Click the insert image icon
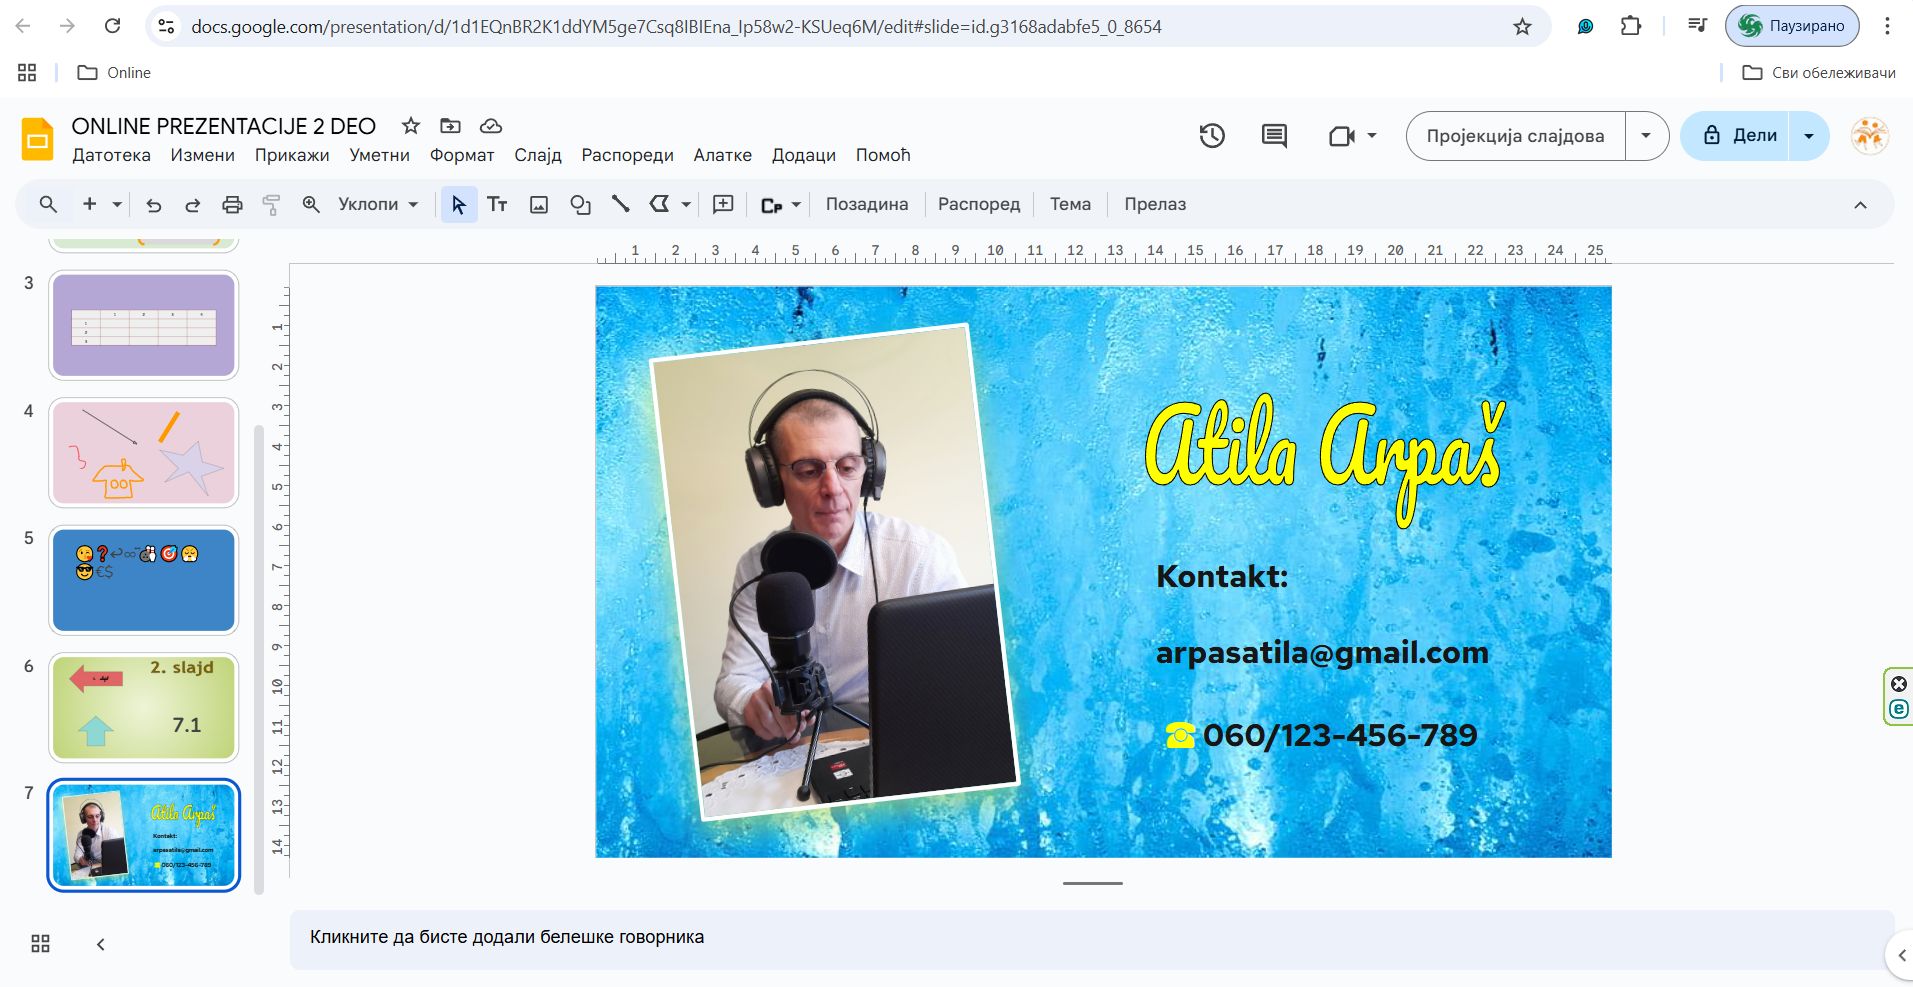Screen dimensions: 1913x987 tap(539, 205)
